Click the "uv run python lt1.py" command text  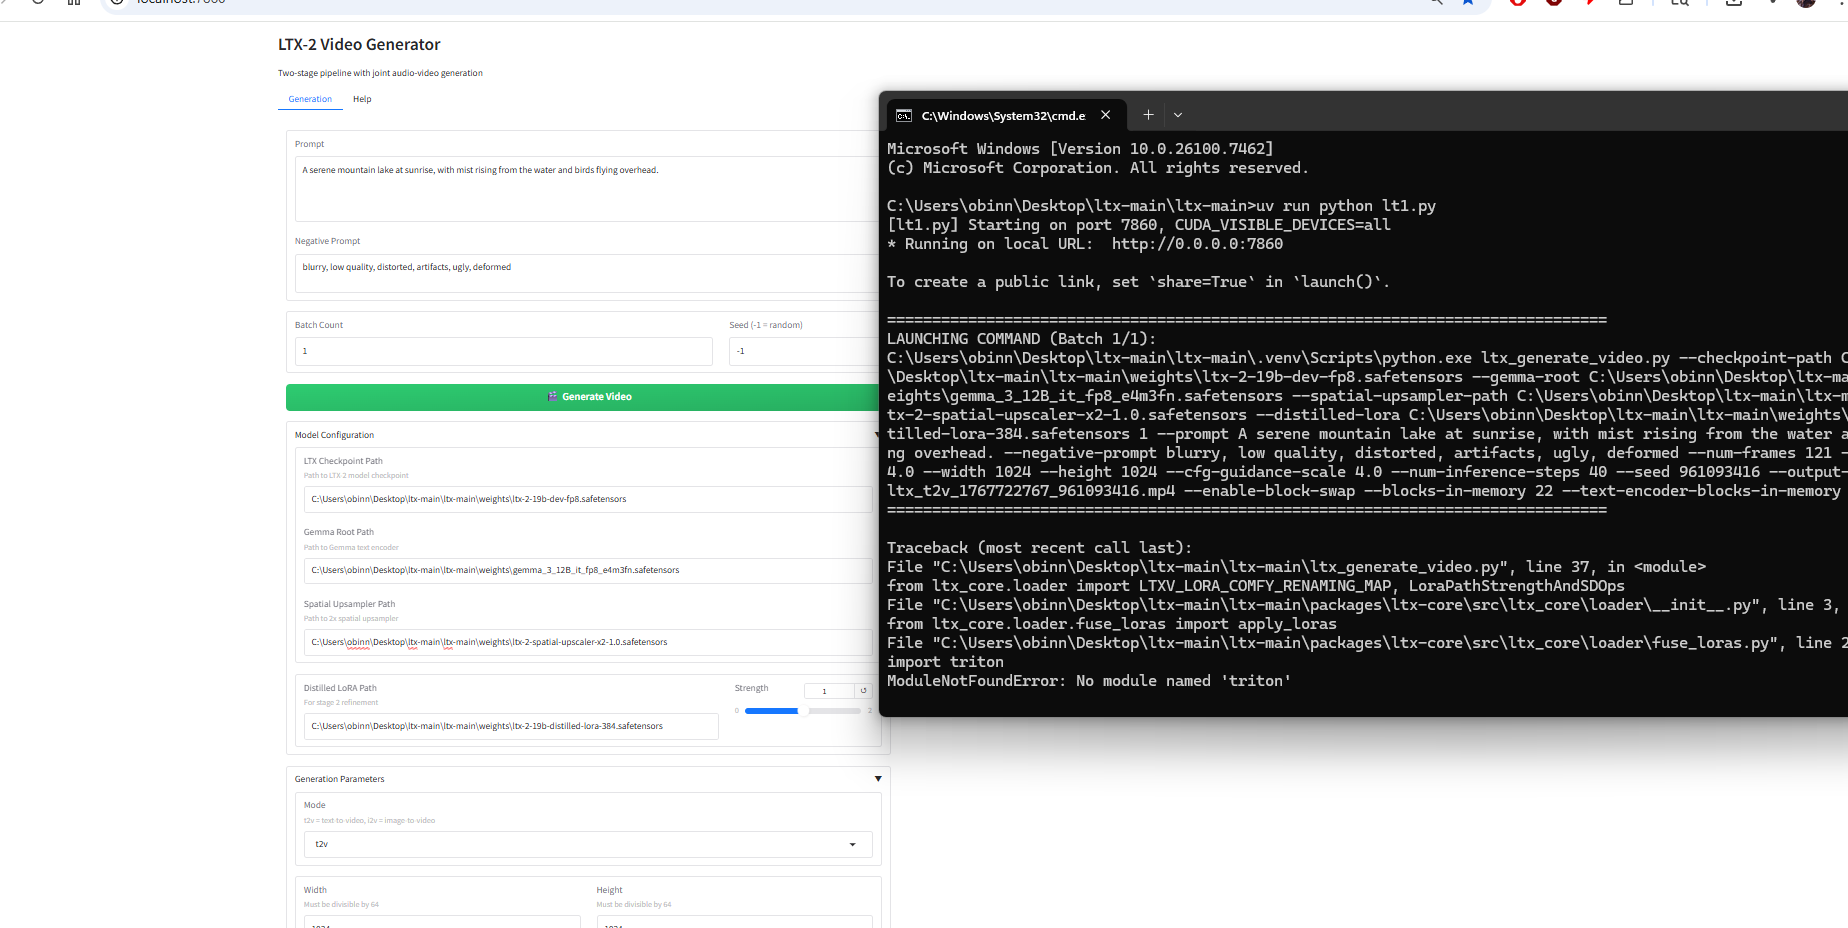coord(1346,206)
